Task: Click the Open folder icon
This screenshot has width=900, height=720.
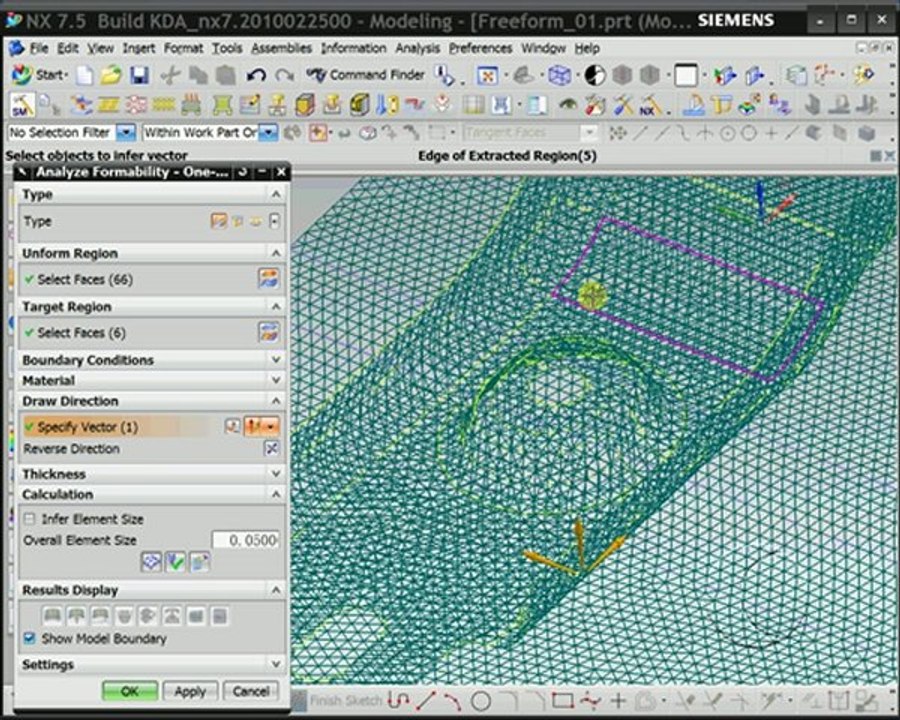Action: [x=111, y=75]
